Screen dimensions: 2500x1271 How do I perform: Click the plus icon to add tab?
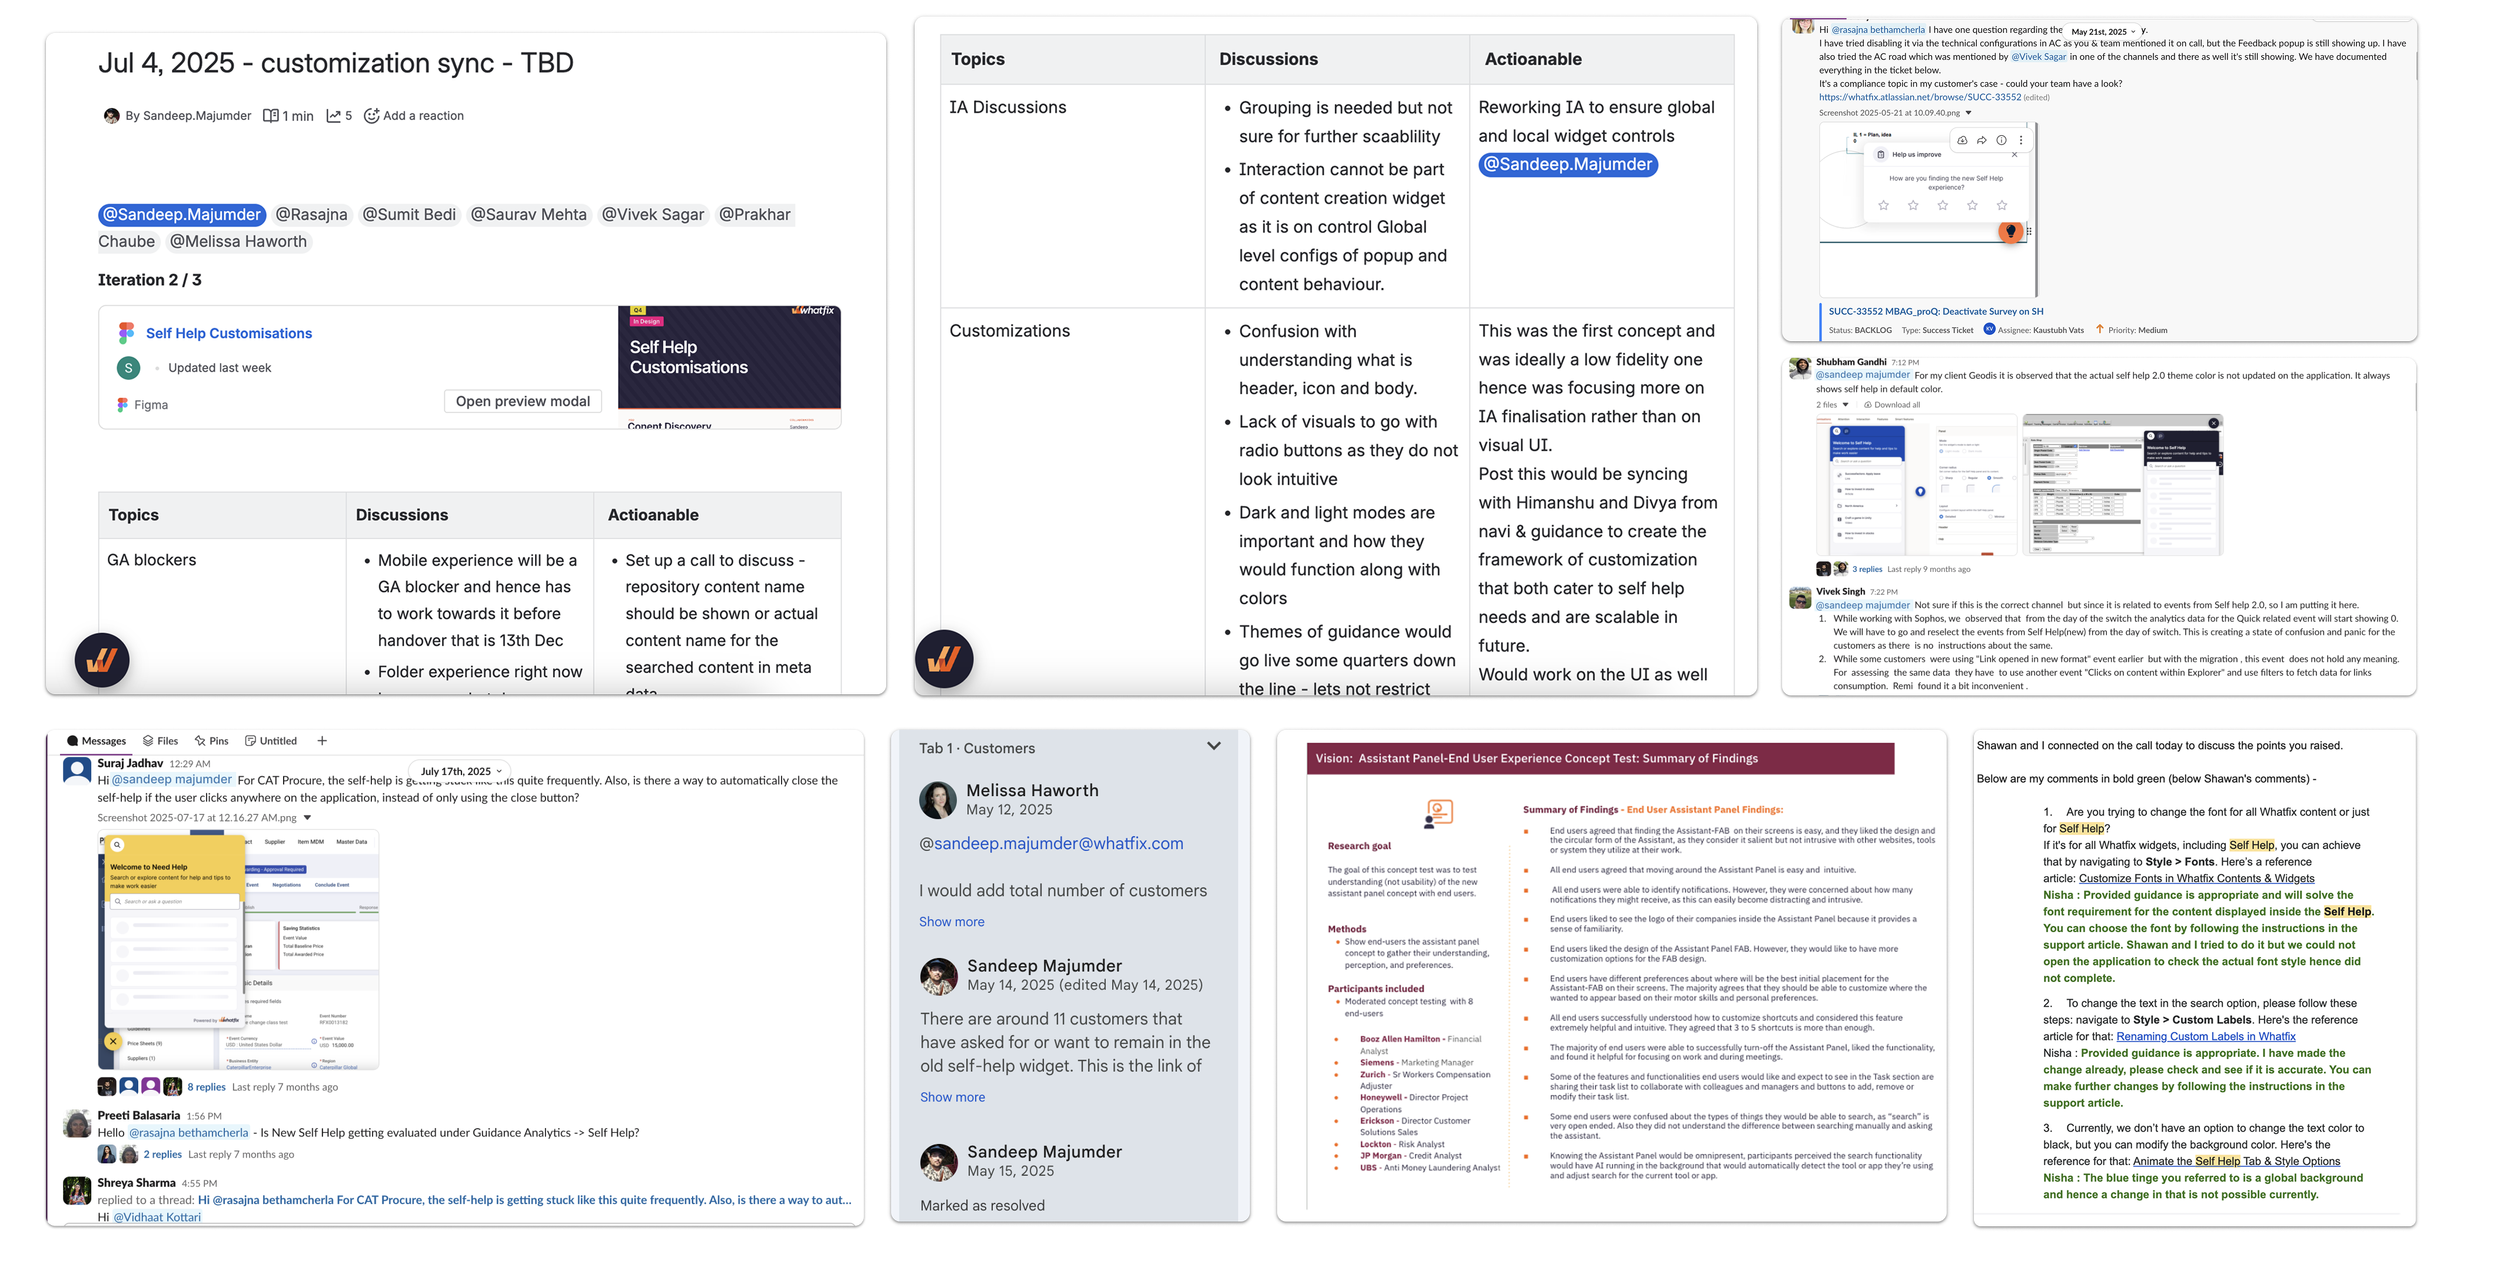[322, 741]
